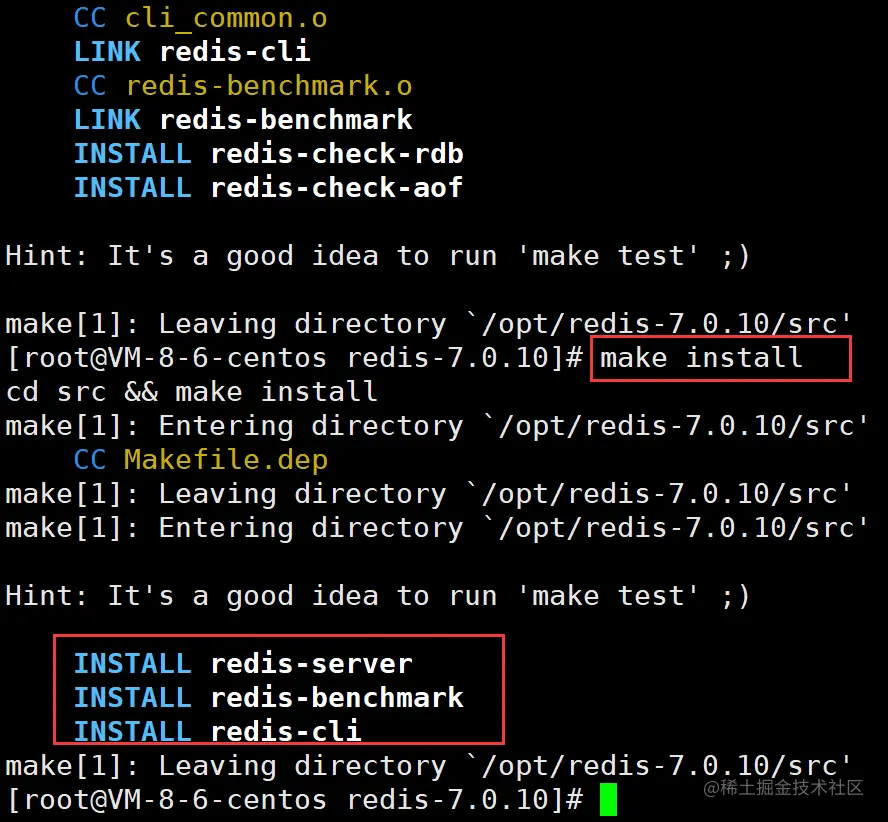Click the green terminal cursor block

pyautogui.click(x=608, y=799)
